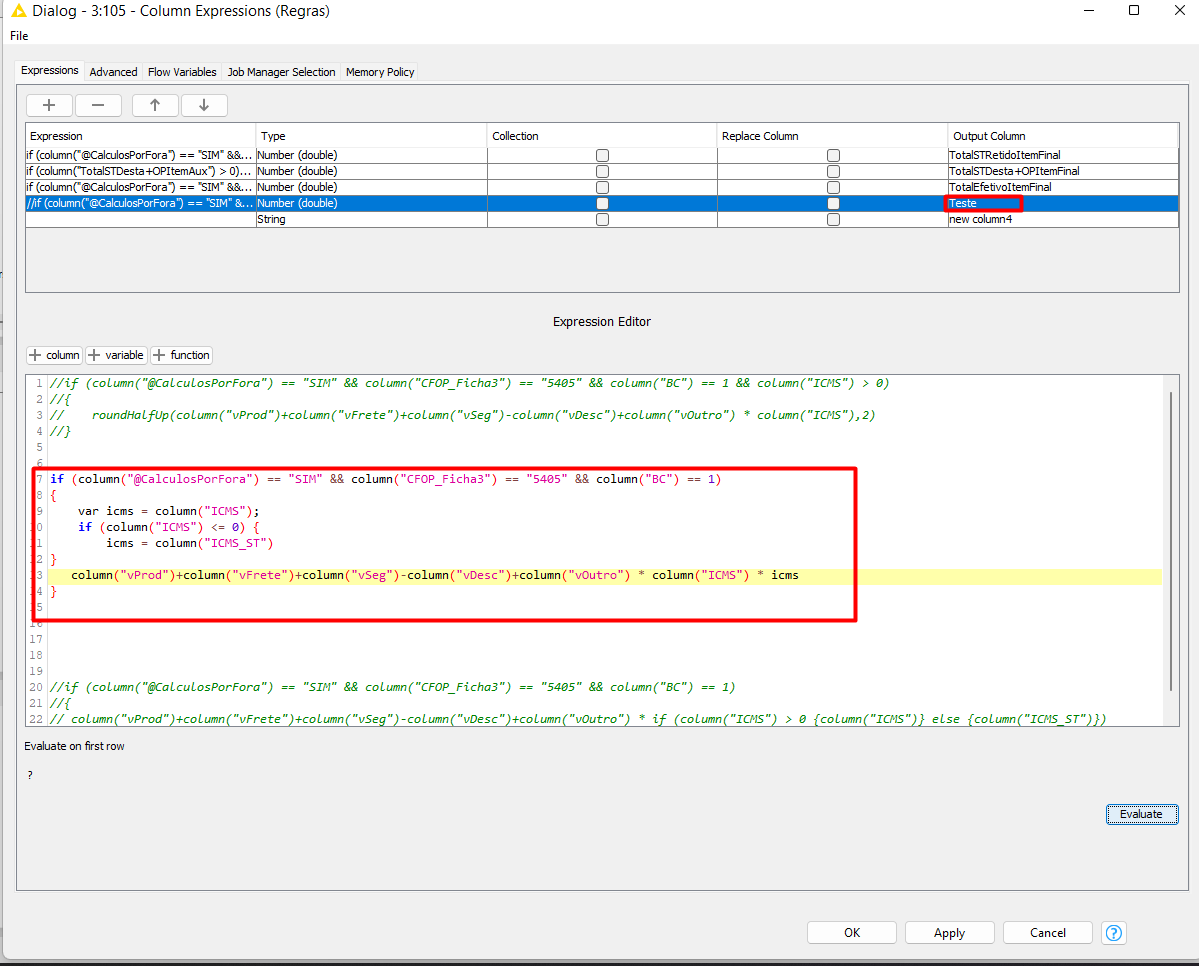
Task: Place cursor on 'var icms' line
Action: [168, 511]
